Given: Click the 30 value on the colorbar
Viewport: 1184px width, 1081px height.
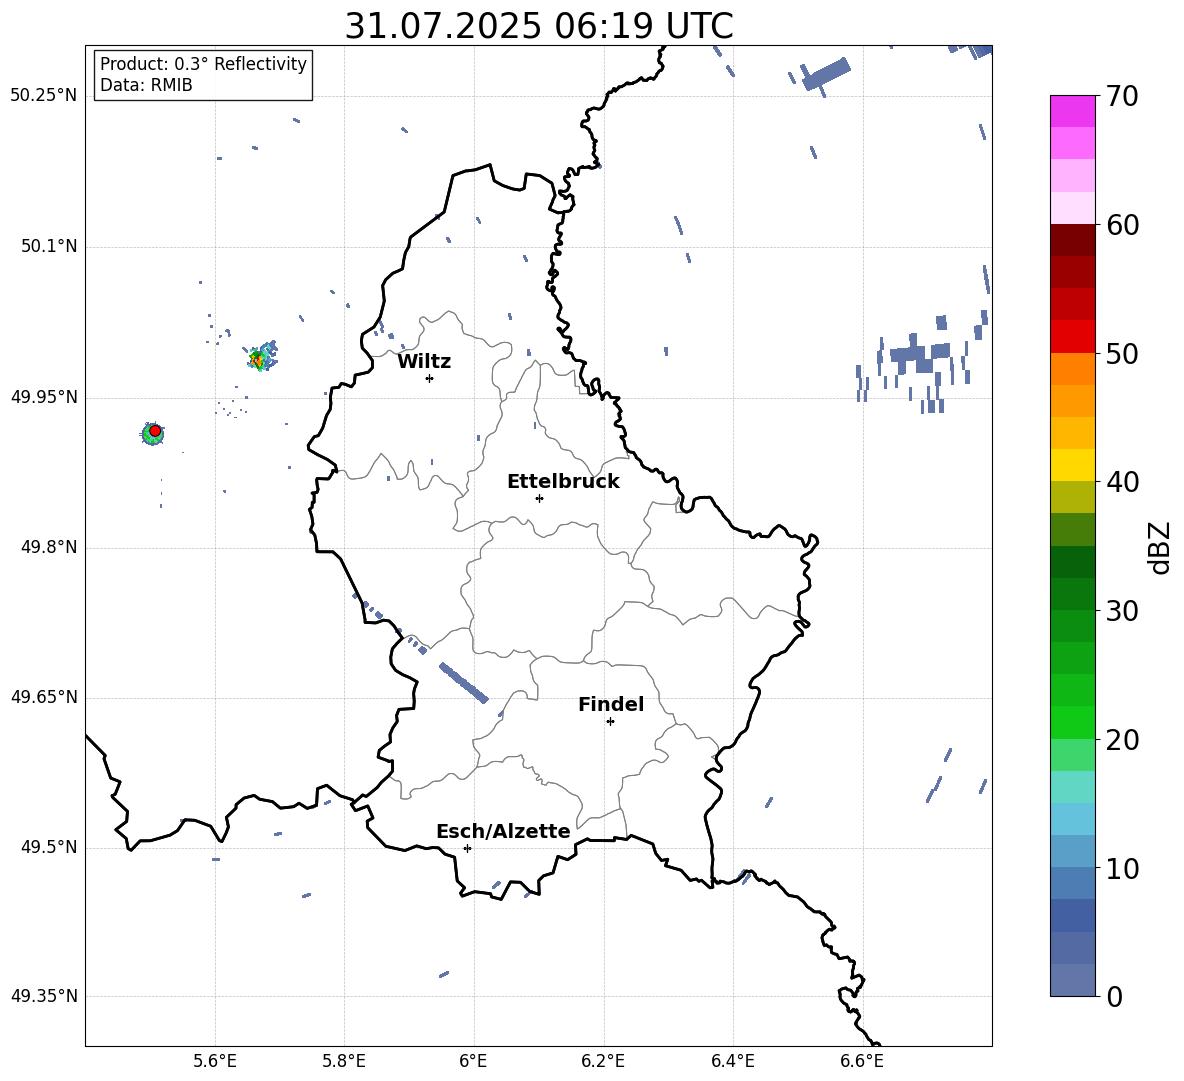Looking at the screenshot, I should tap(1123, 611).
